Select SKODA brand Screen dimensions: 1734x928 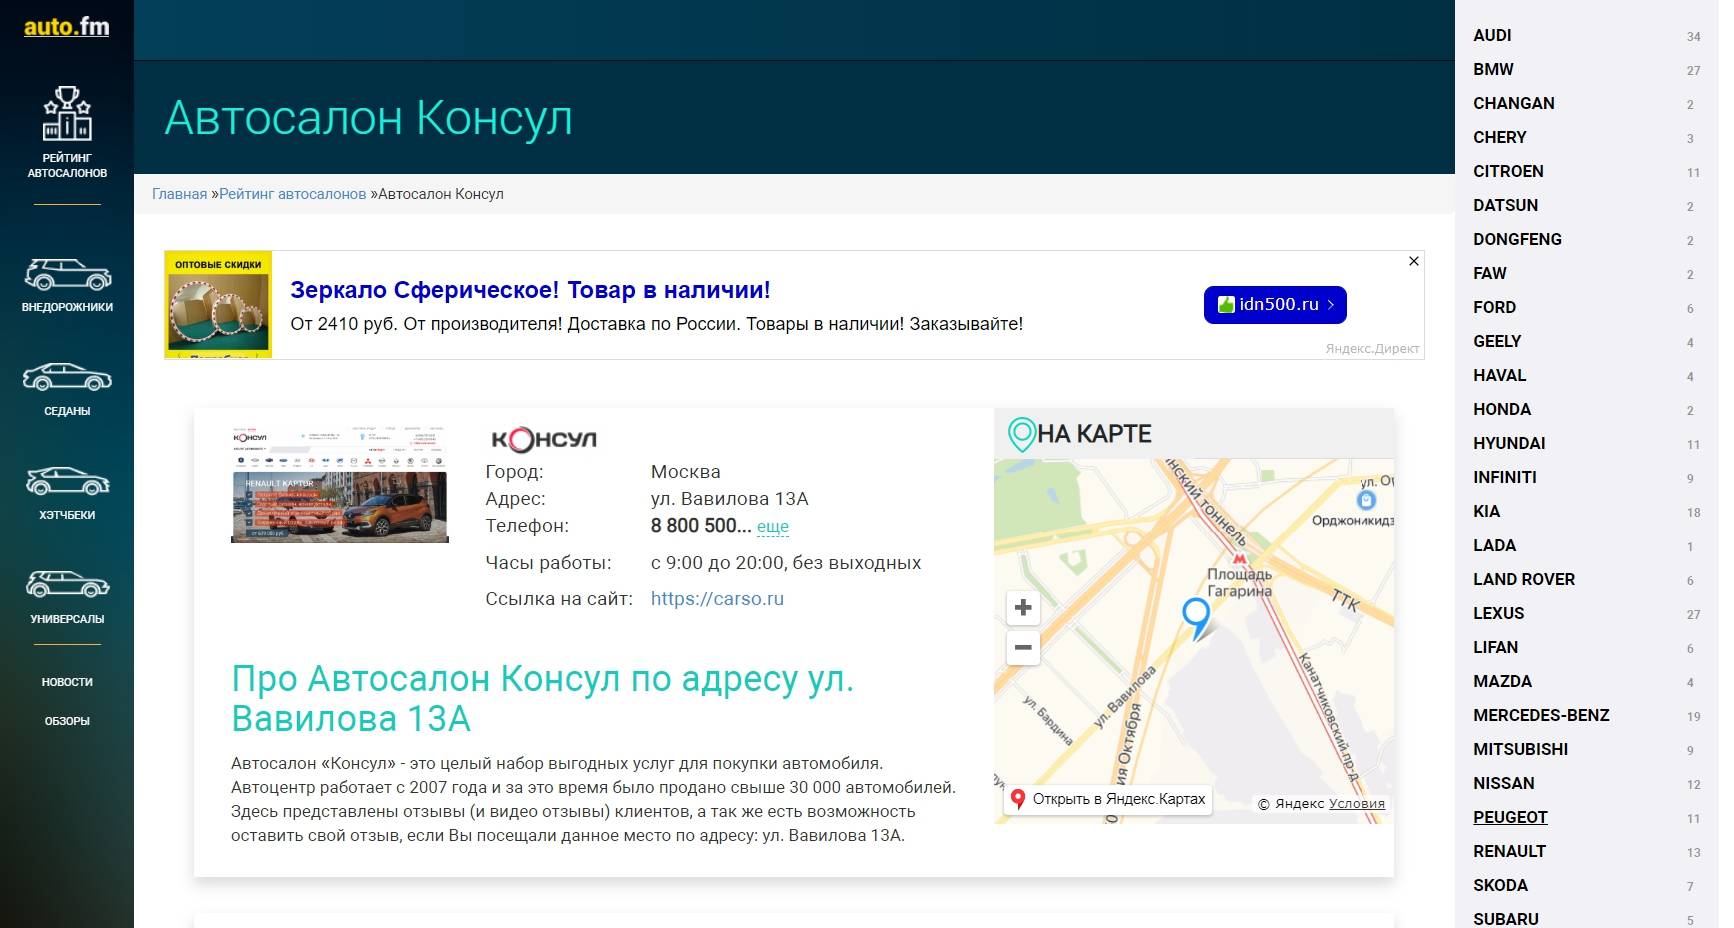[x=1500, y=885]
